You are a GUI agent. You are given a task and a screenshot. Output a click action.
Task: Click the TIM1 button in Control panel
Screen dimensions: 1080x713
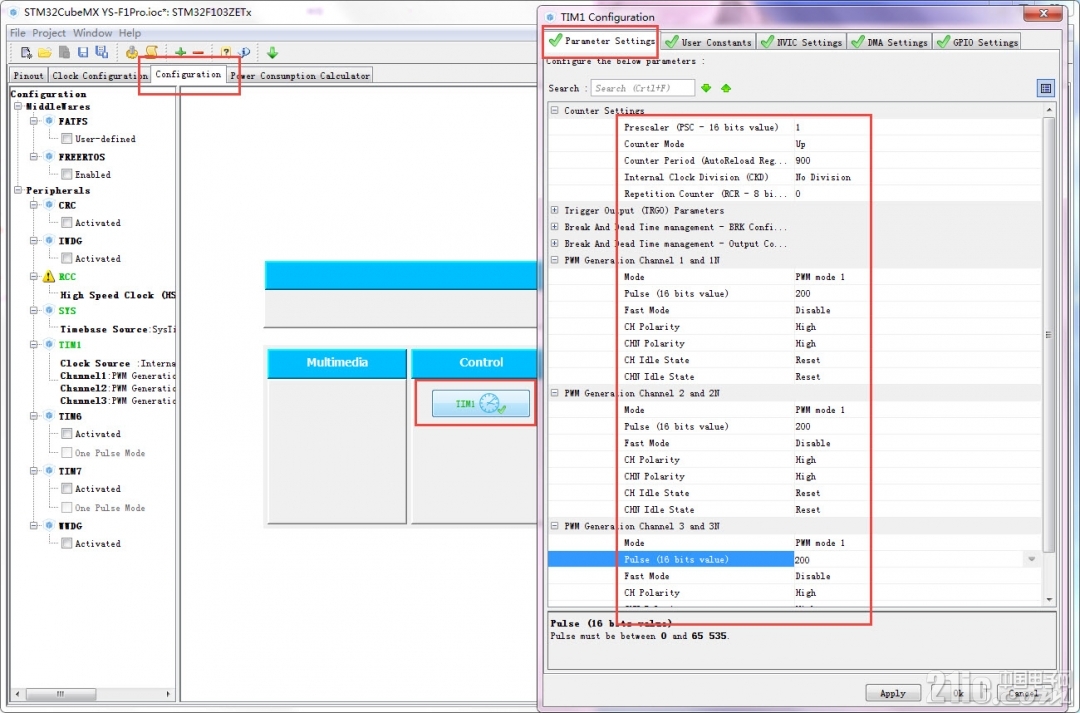(481, 404)
